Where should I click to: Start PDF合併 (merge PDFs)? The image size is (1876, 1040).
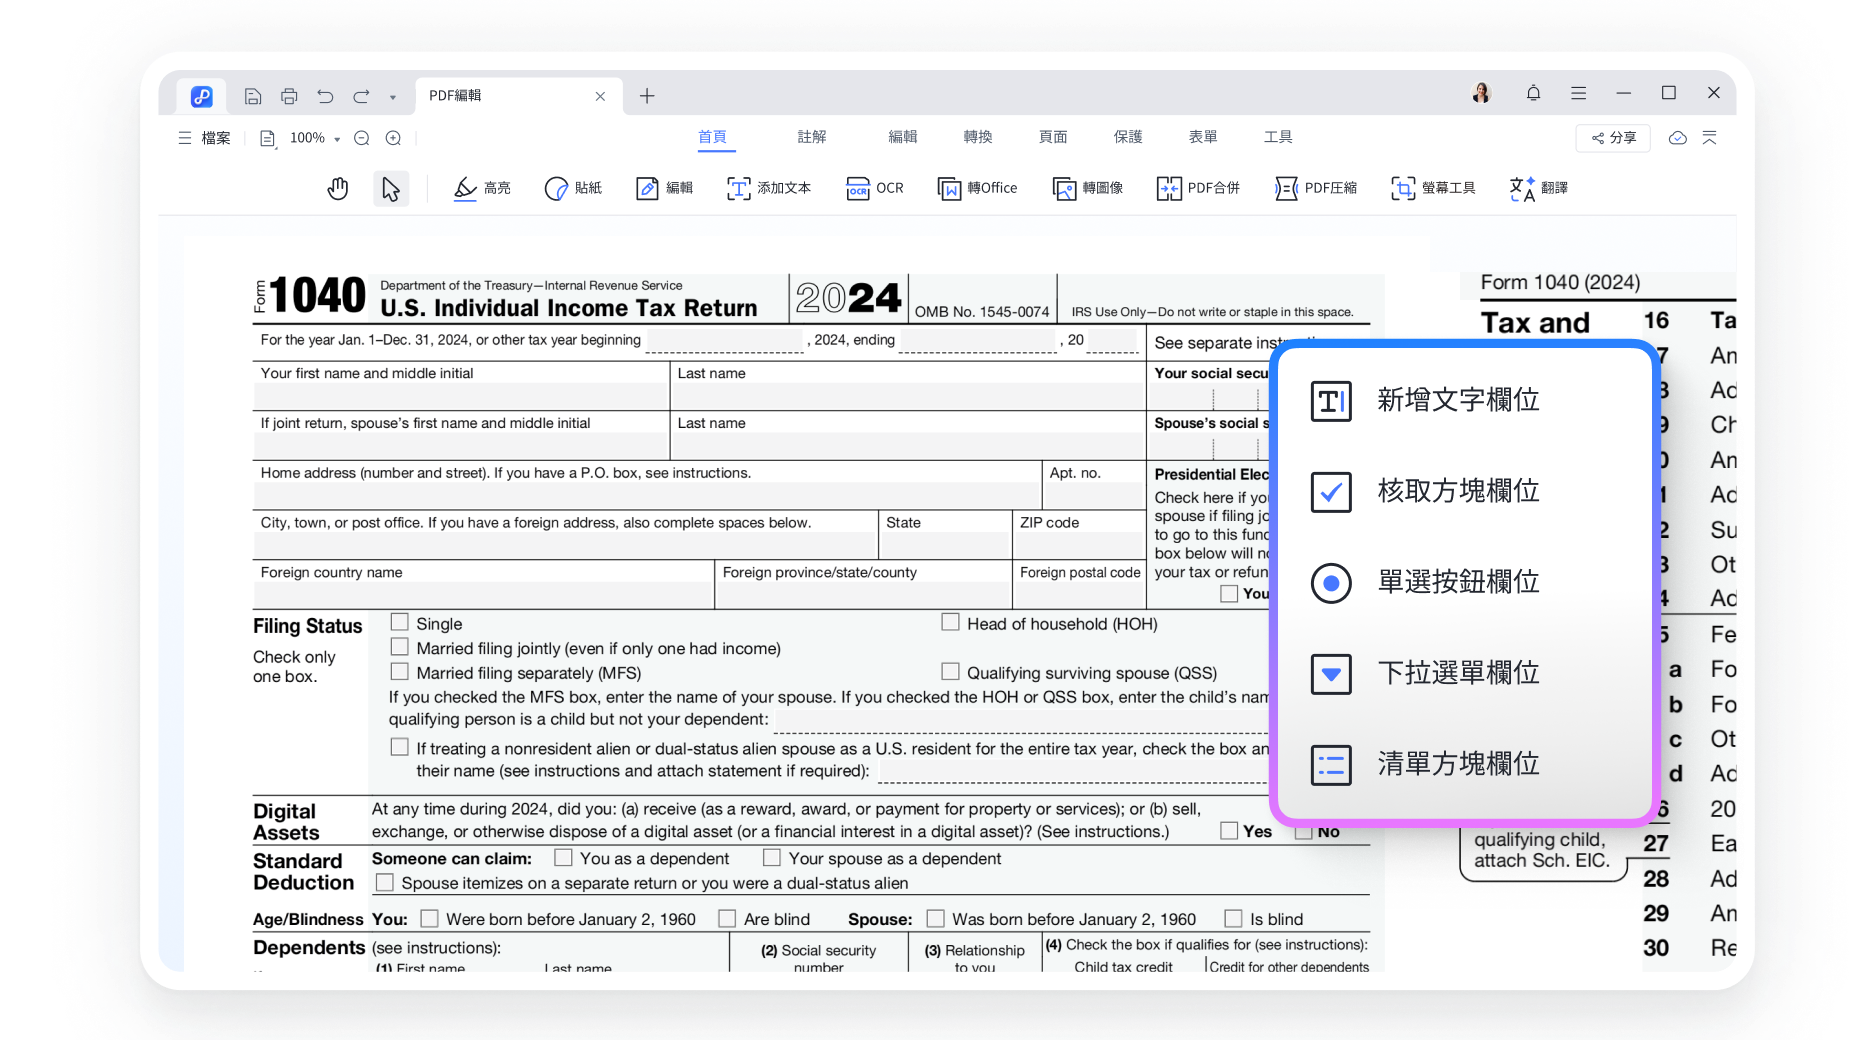click(x=1197, y=188)
